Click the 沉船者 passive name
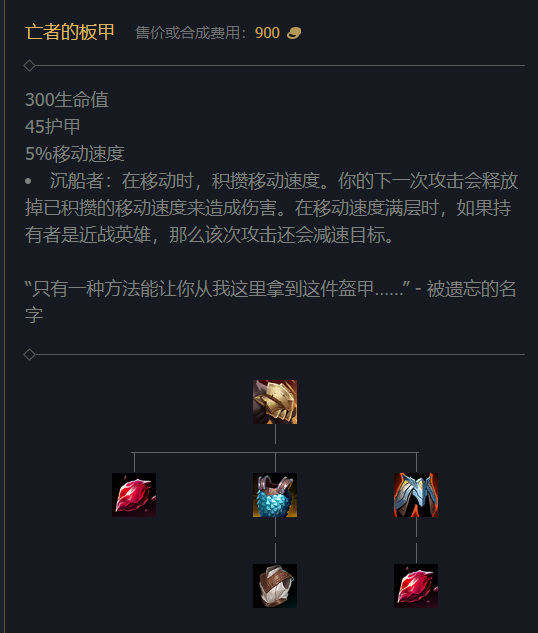 pyautogui.click(x=77, y=181)
